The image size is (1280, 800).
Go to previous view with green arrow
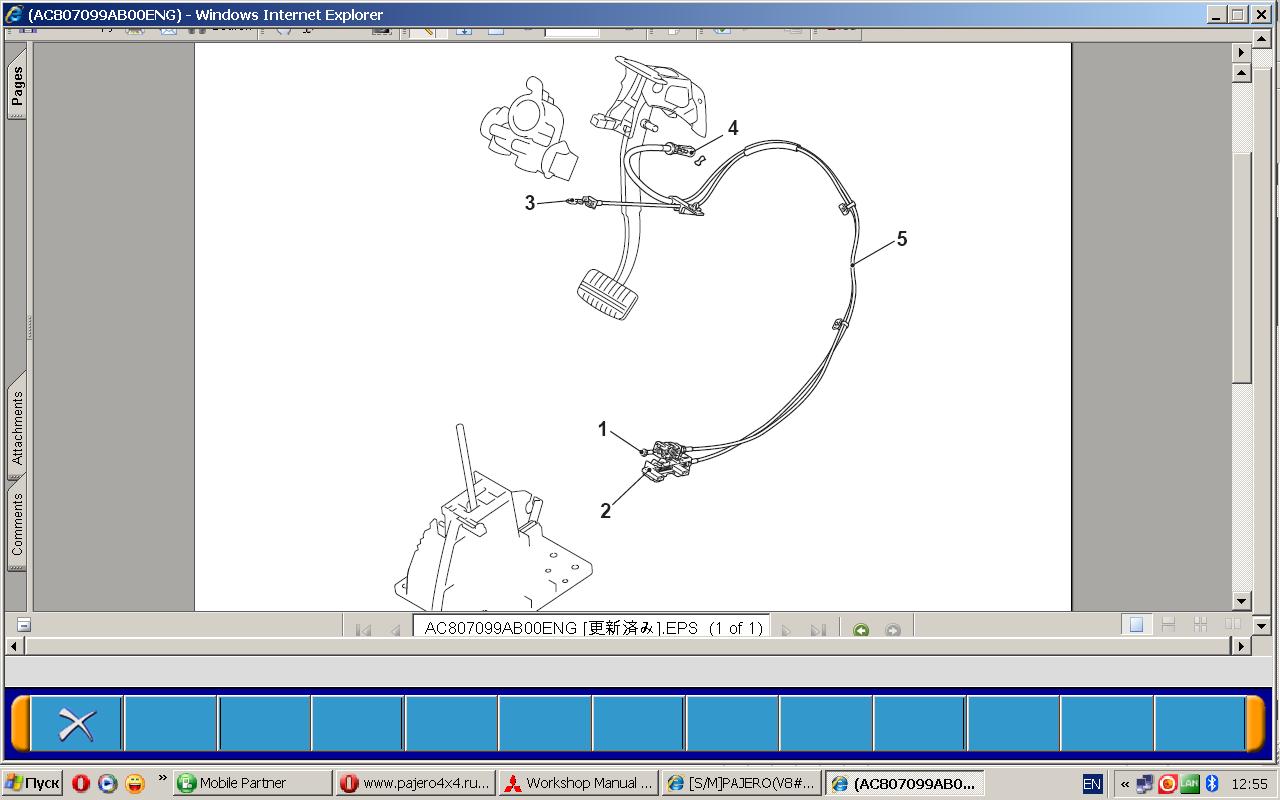click(x=861, y=630)
